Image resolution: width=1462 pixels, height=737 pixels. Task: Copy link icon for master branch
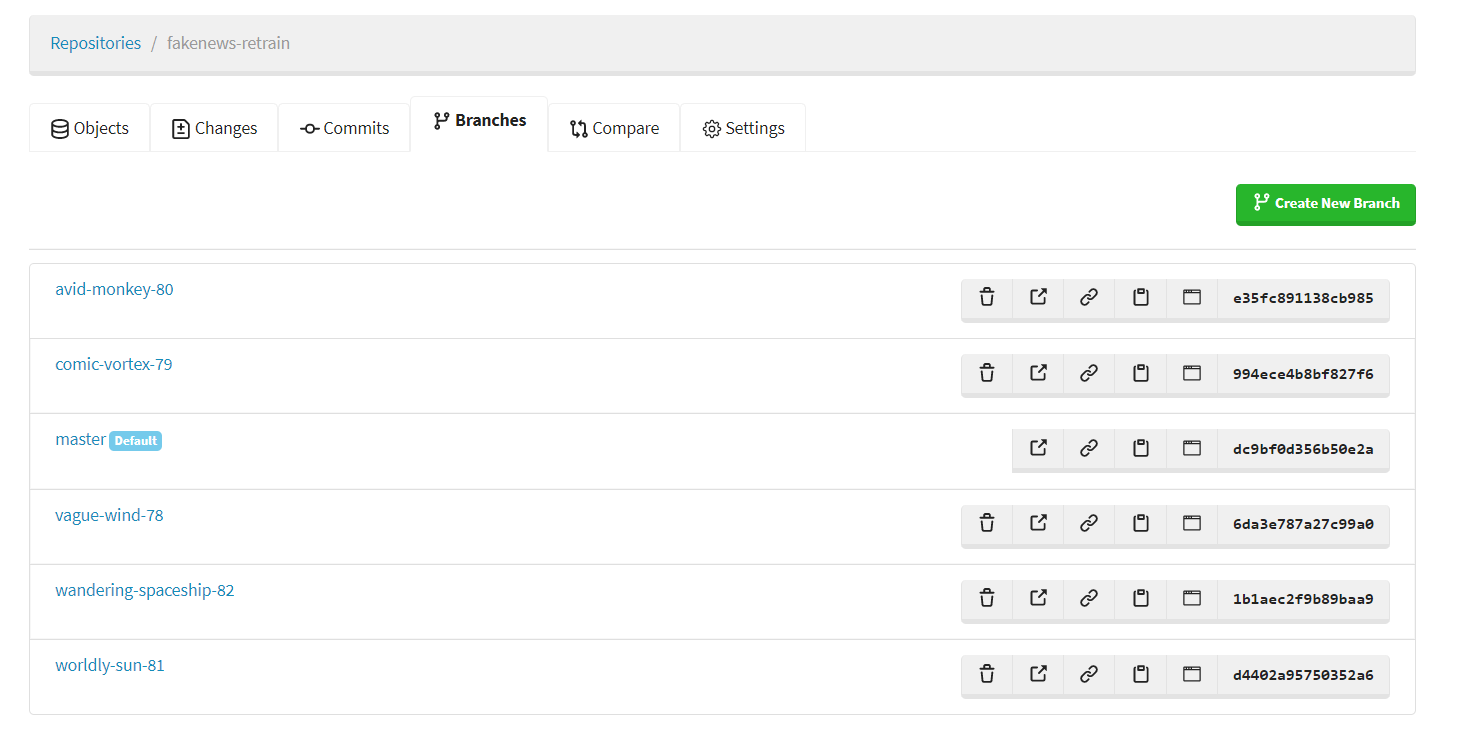coord(1089,449)
